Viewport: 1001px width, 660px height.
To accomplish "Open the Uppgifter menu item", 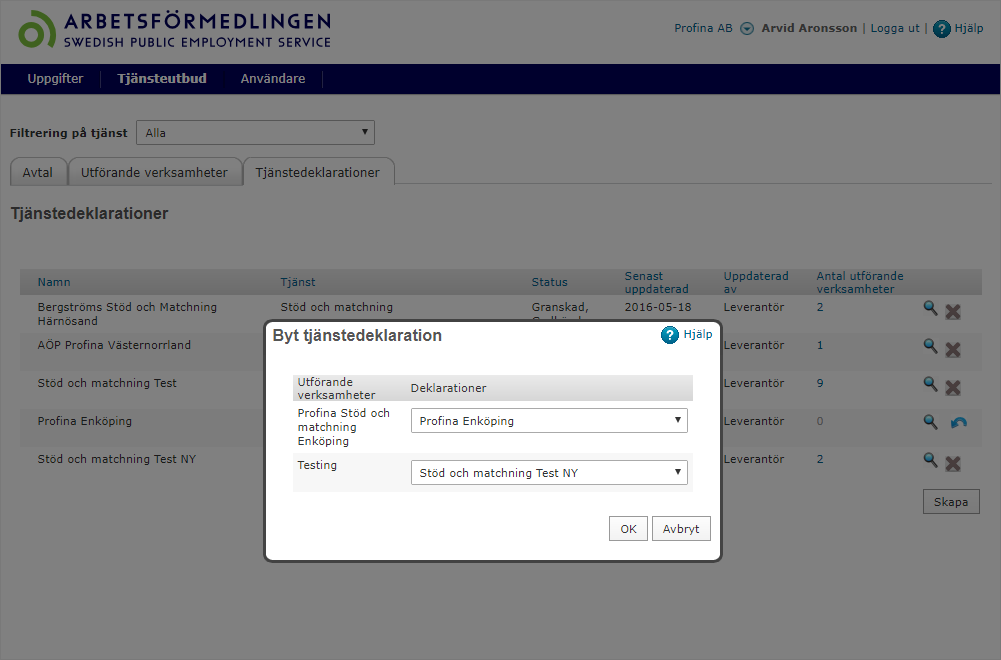I will click(x=56, y=79).
